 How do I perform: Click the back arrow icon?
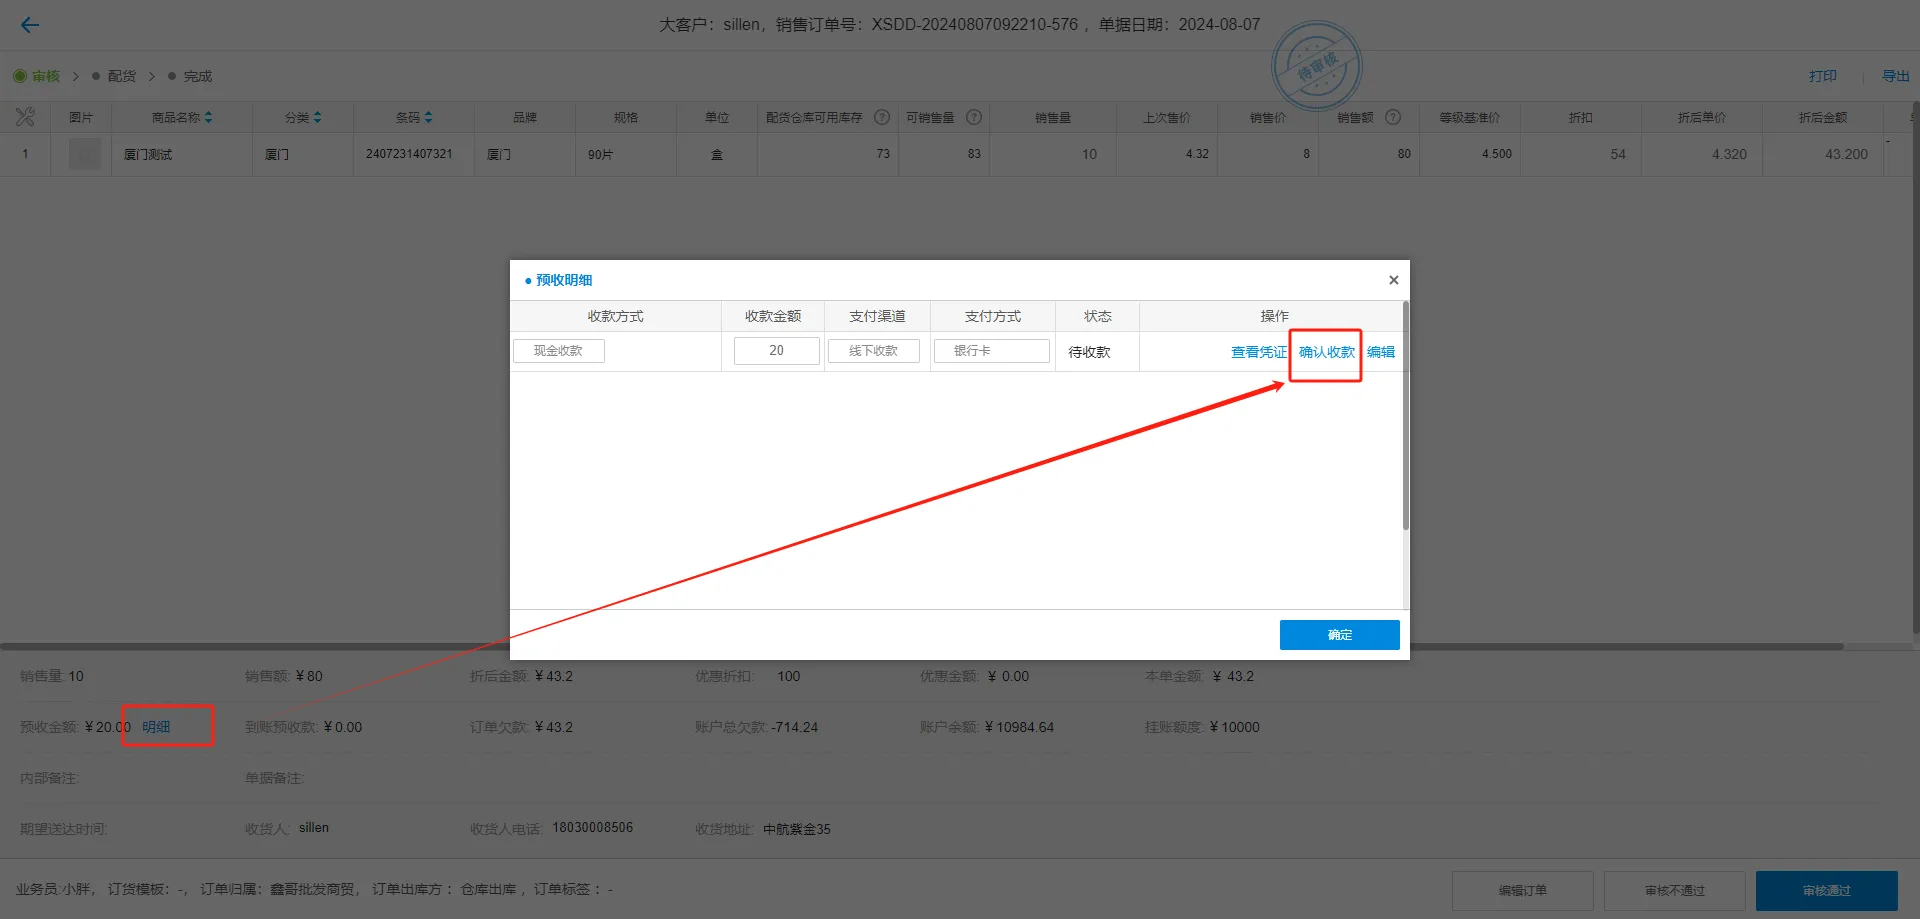pos(30,25)
